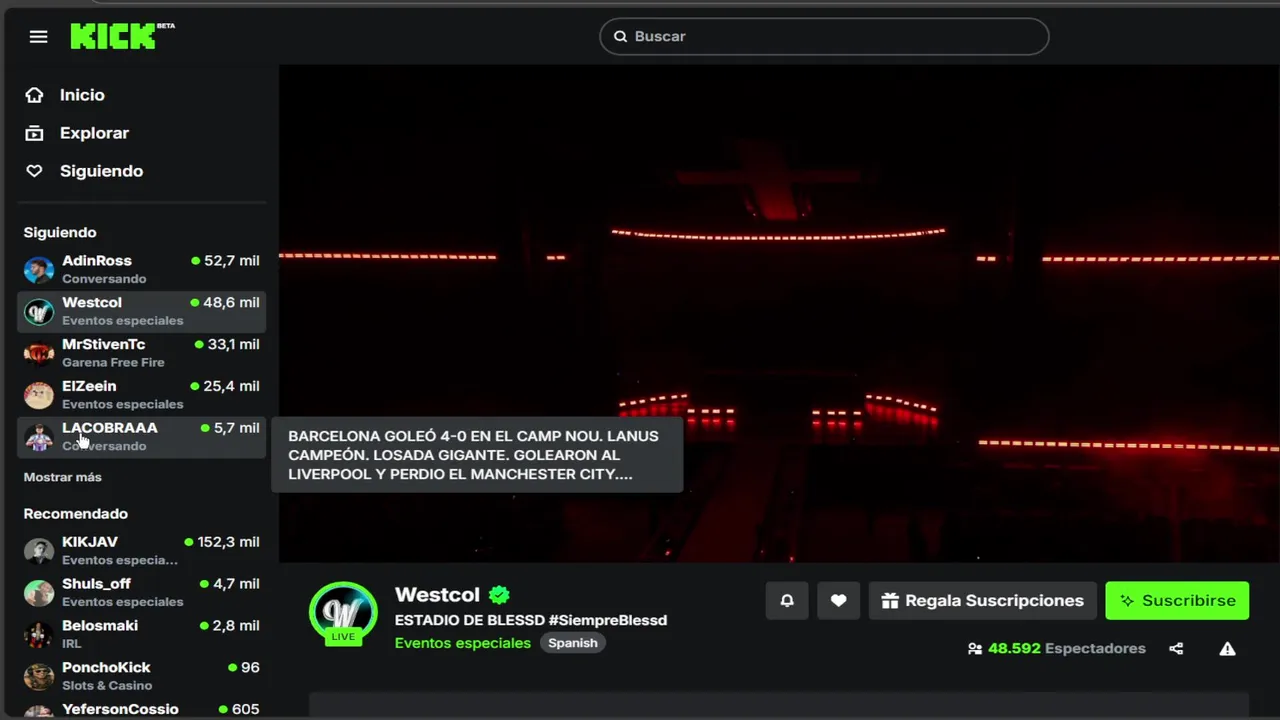This screenshot has width=1280, height=720.
Task: Open PonchoKick channel
Action: pos(142,677)
